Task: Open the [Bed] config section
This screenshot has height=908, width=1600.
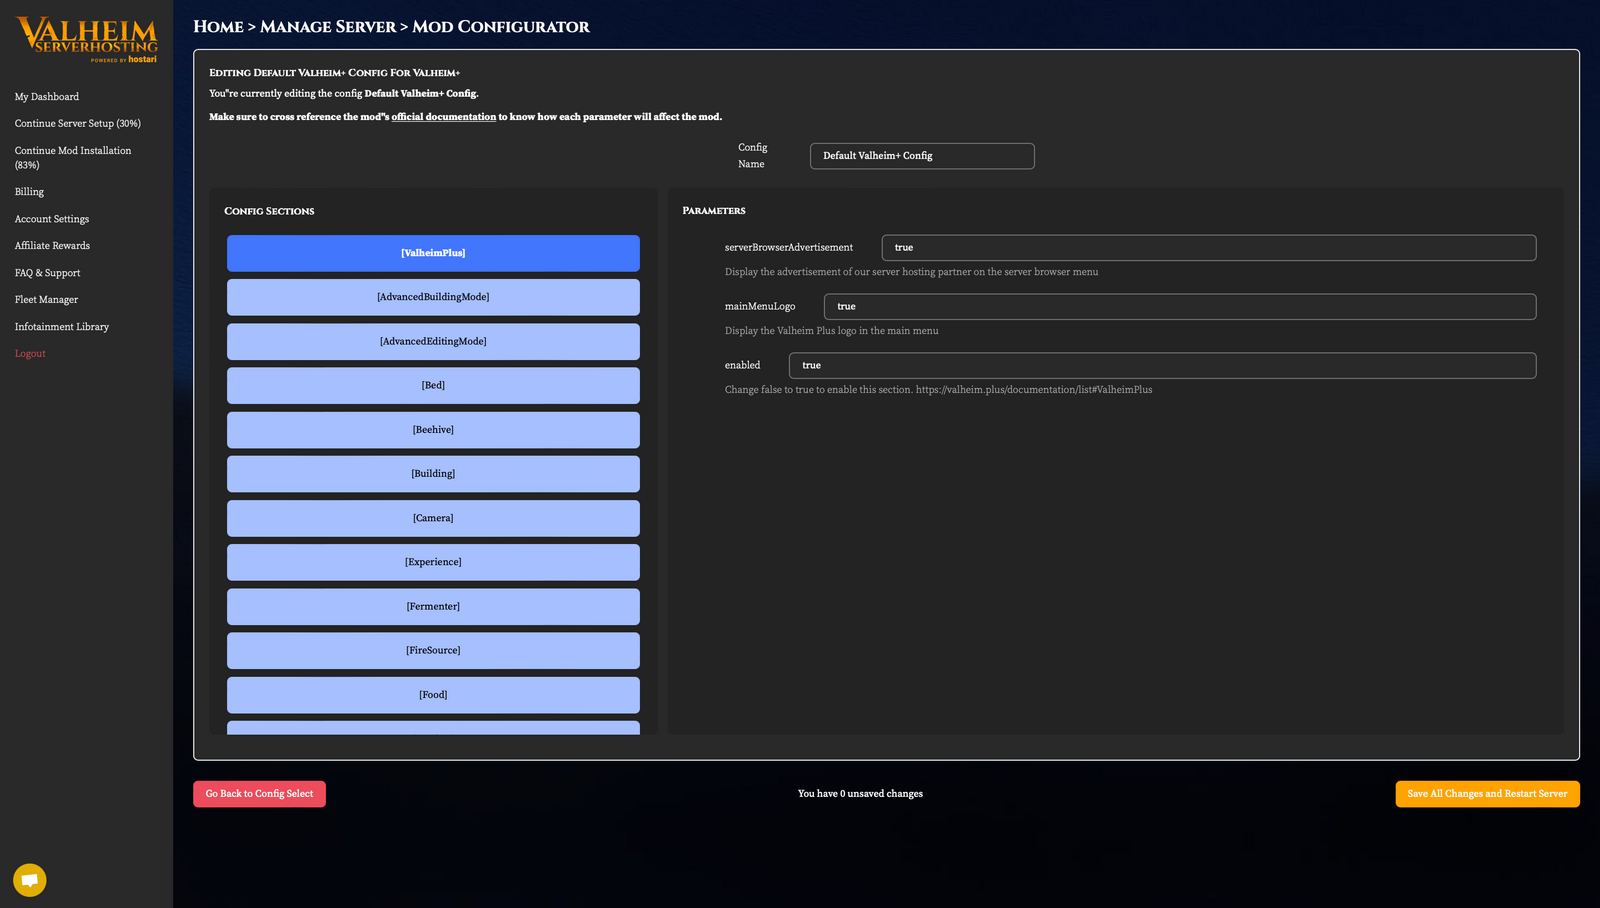Action: pyautogui.click(x=433, y=385)
